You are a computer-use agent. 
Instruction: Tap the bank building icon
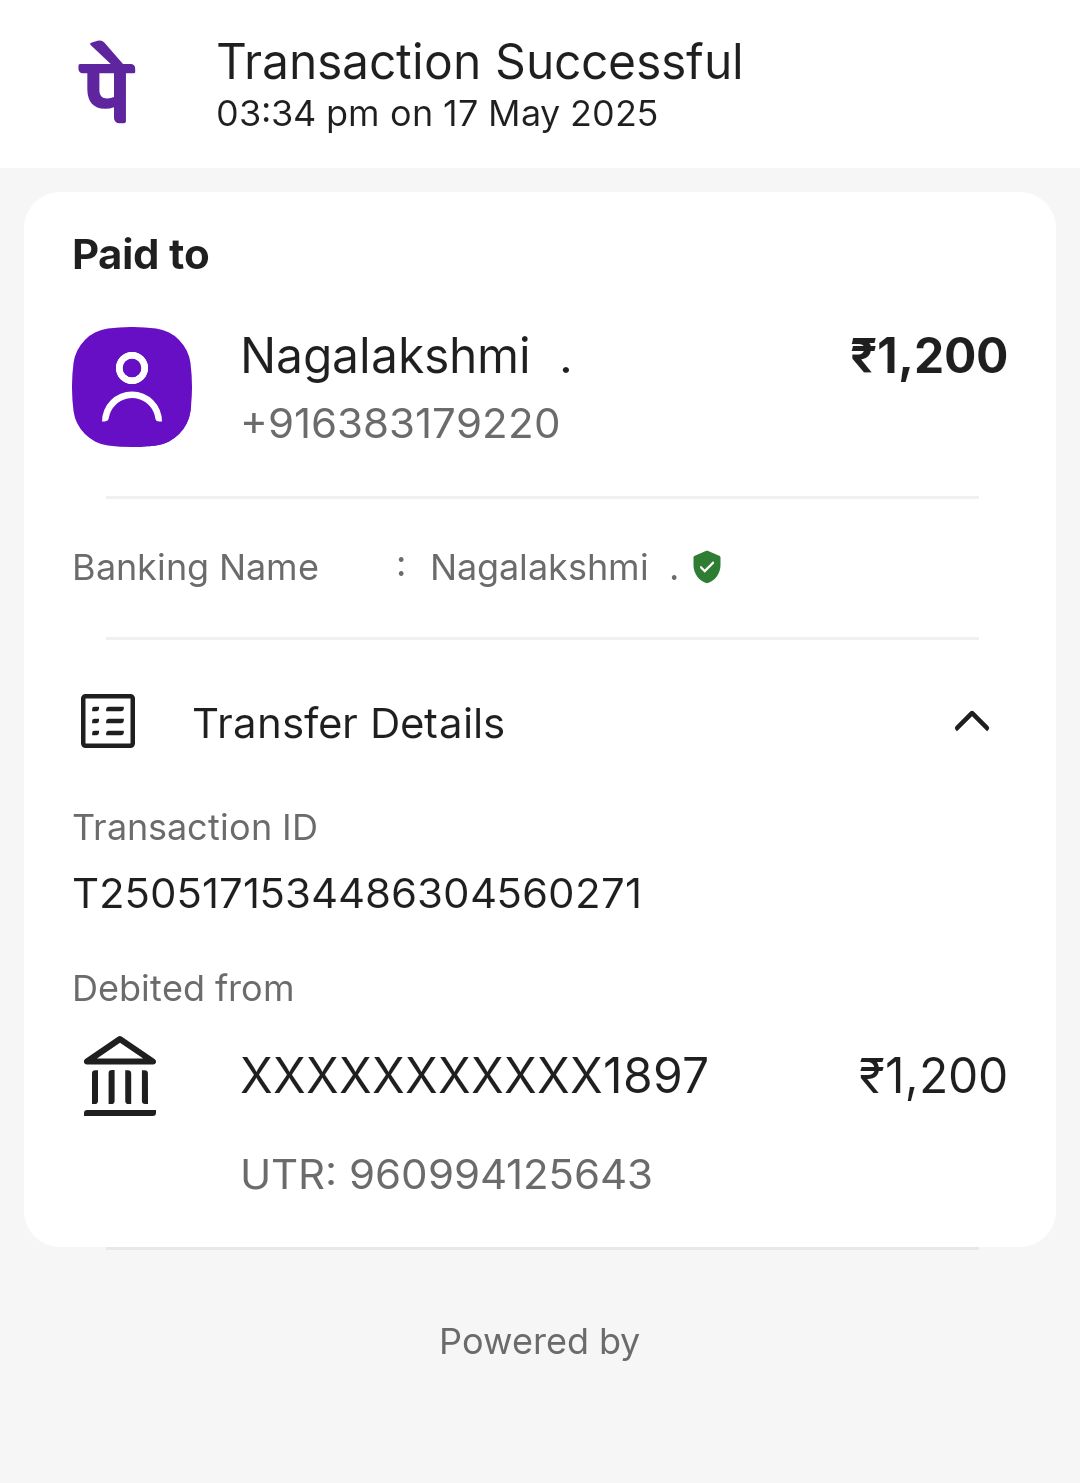click(120, 1076)
